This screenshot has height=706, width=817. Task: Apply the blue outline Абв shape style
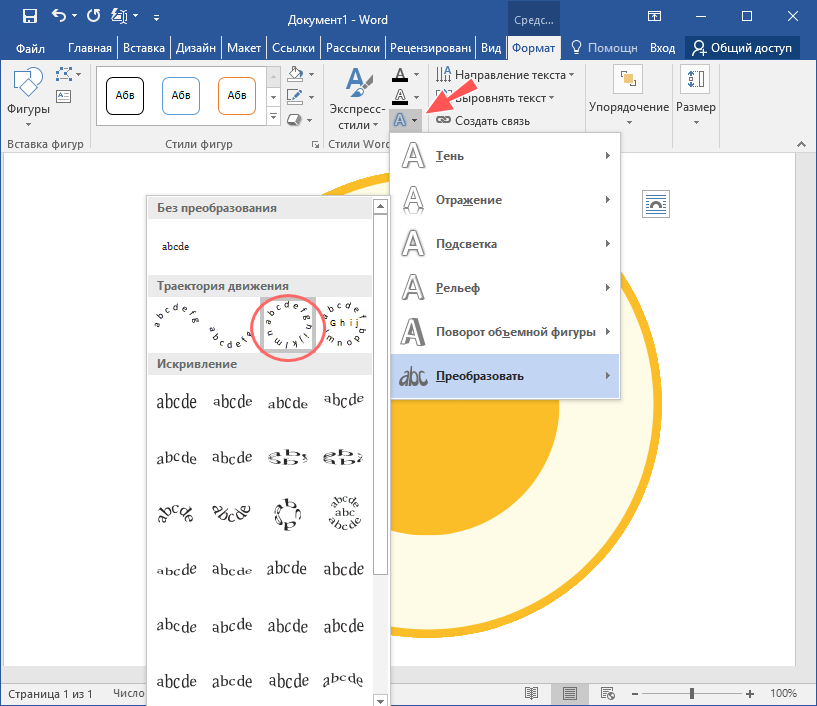pos(181,95)
